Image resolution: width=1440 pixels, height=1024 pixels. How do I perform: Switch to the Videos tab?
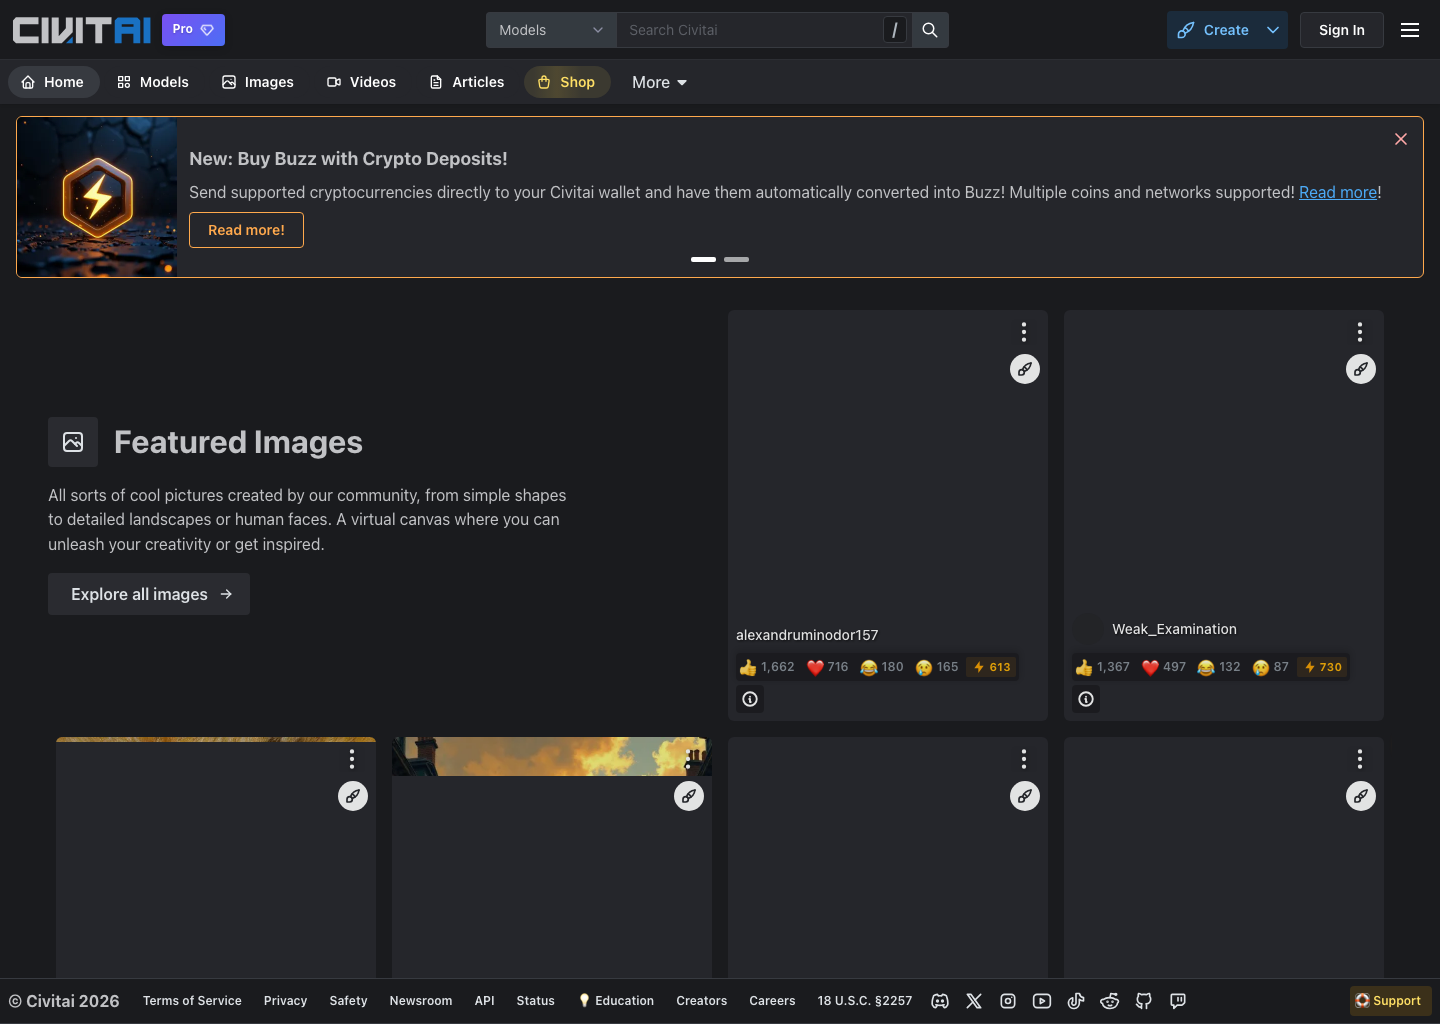361,82
